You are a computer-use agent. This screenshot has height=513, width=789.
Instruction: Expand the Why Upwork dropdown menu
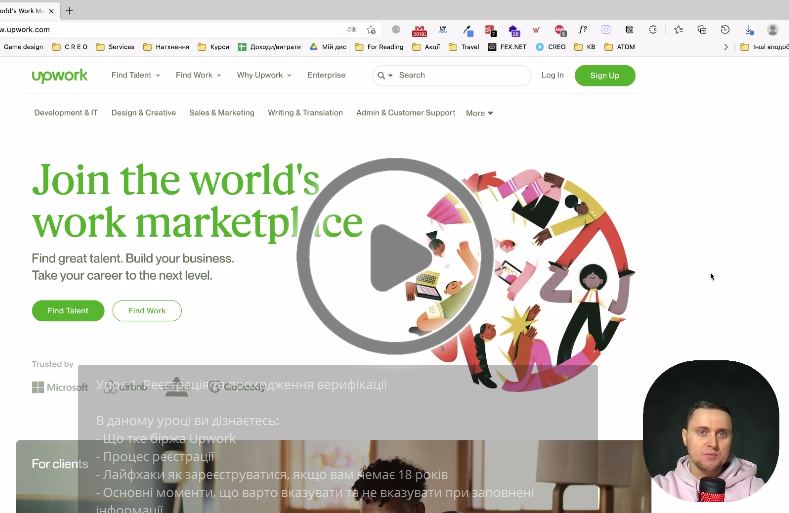(264, 75)
